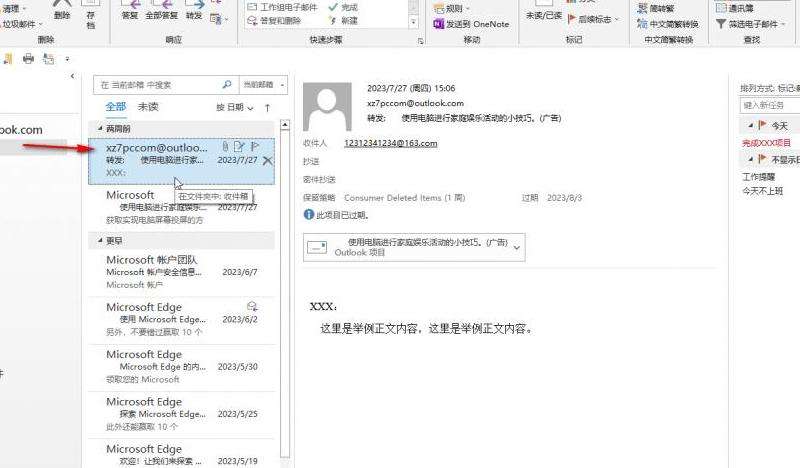Click the 删除 (Delete) ribbon button
Screen dimensions: 800x468
point(62,10)
